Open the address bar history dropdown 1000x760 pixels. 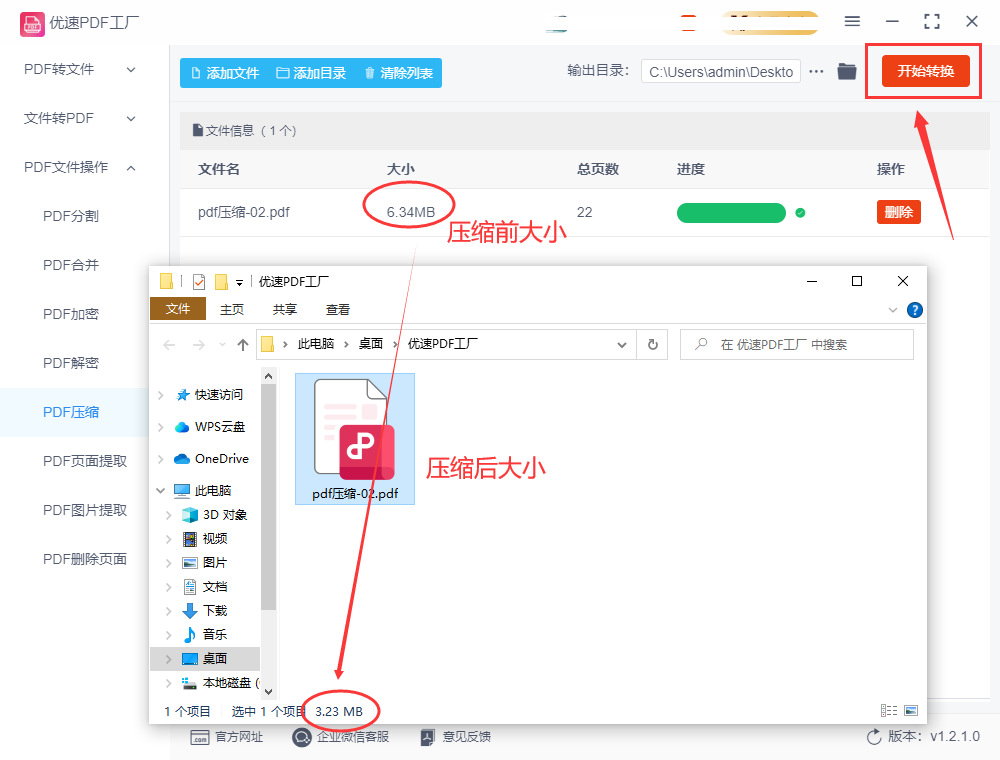[622, 345]
